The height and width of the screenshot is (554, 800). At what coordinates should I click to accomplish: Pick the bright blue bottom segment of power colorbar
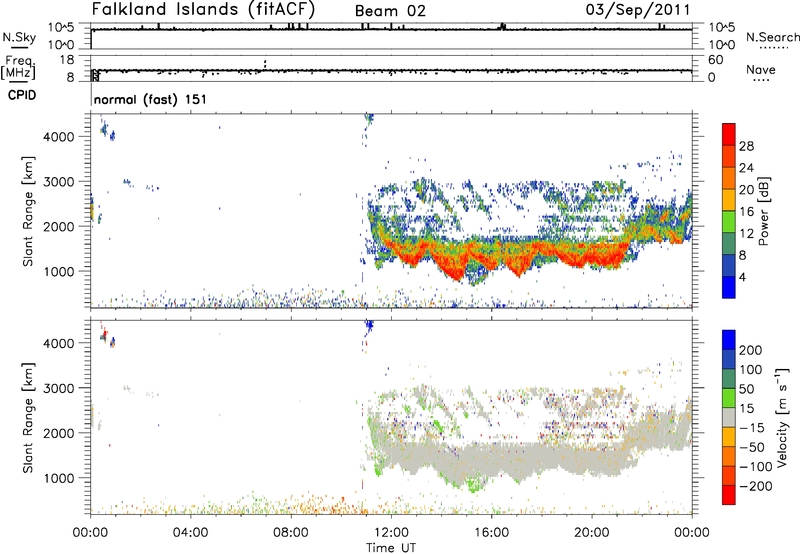(729, 287)
